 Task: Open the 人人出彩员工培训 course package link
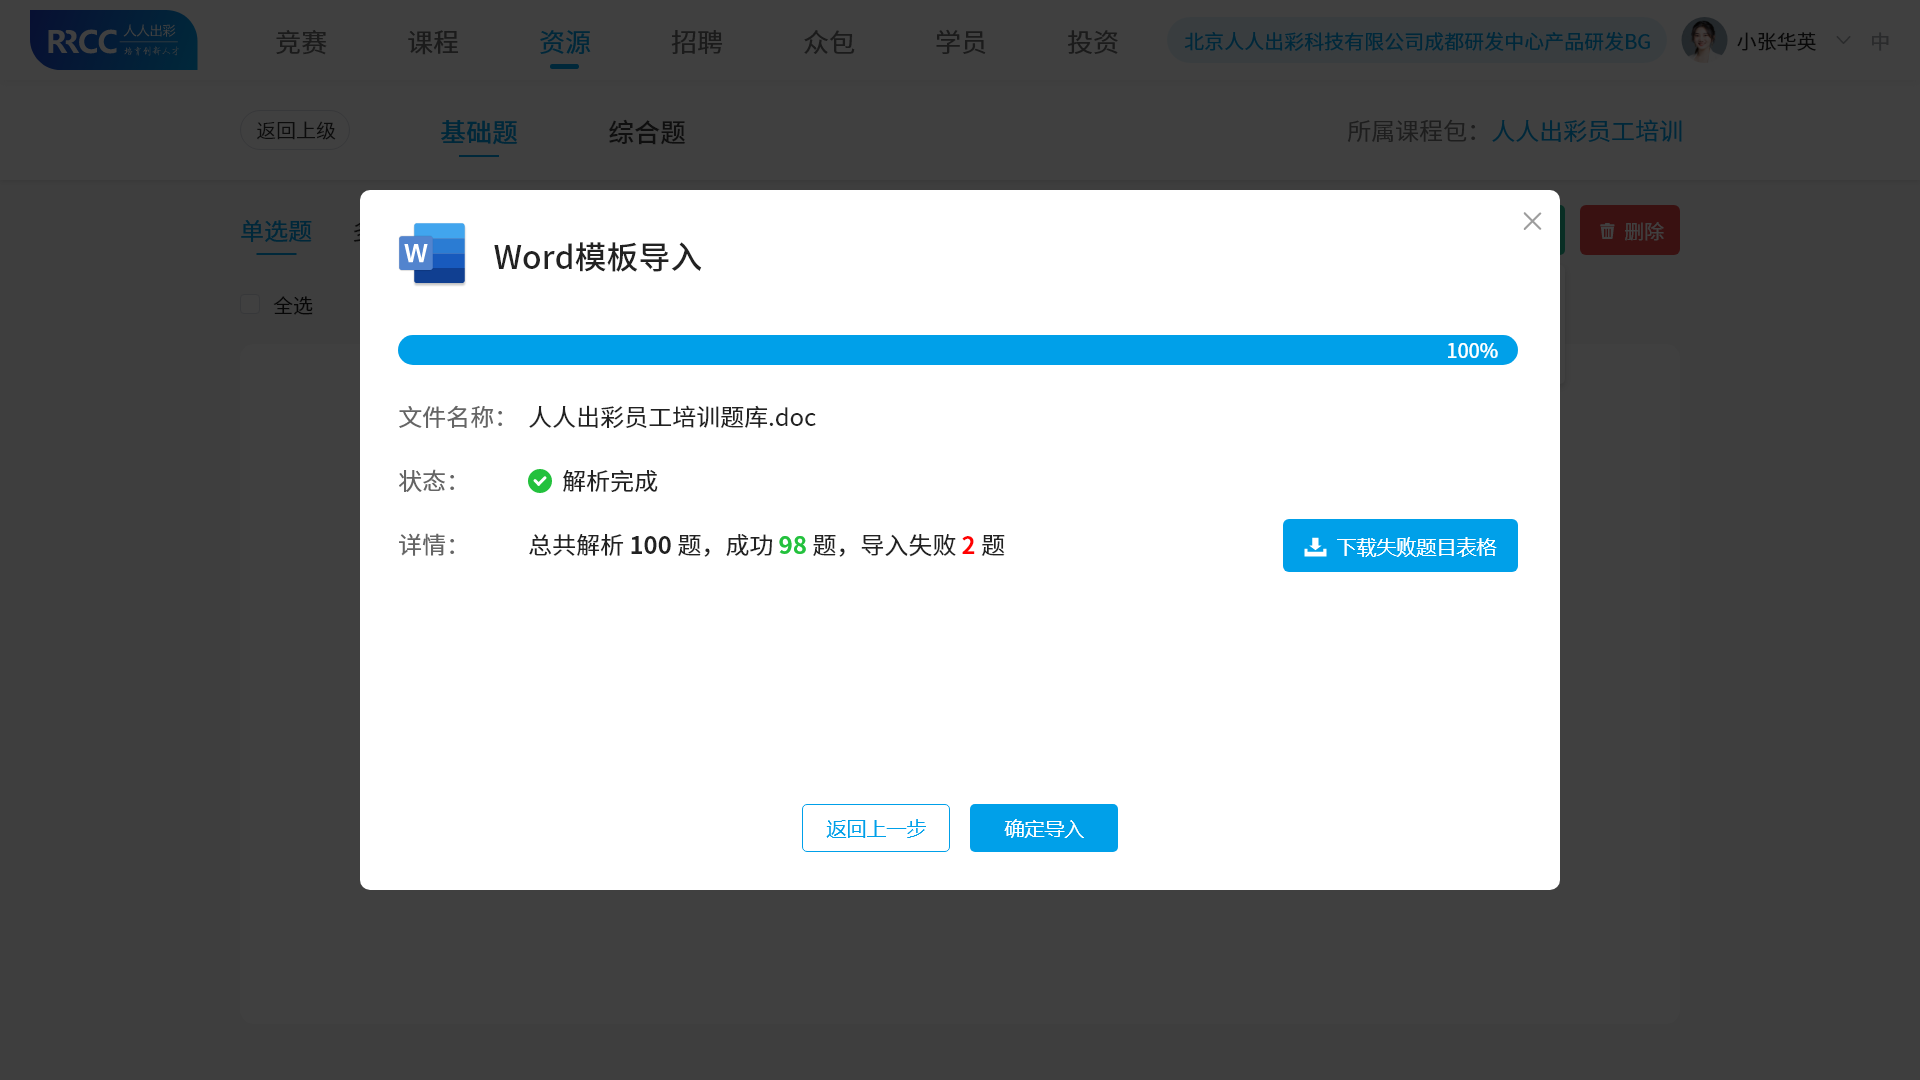[1587, 131]
